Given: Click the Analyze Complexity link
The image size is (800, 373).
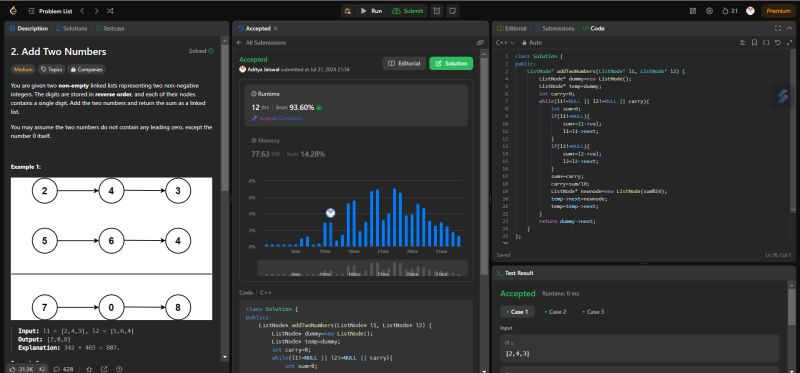Looking at the screenshot, I should 277,118.
